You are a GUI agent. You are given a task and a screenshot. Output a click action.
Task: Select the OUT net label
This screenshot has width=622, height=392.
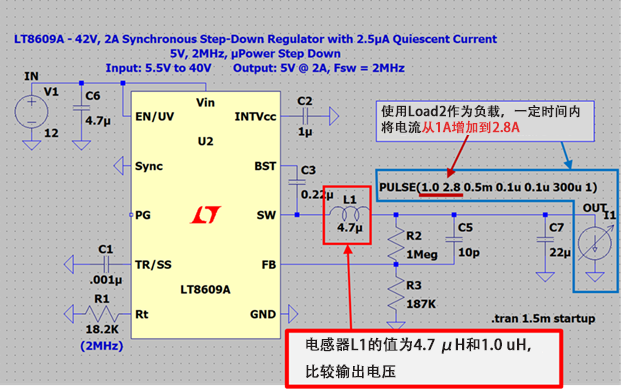(594, 208)
